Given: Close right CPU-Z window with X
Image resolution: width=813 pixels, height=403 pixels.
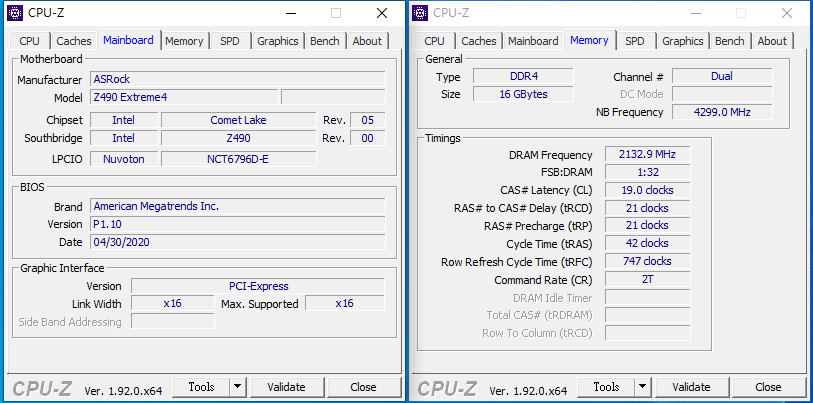Looking at the screenshot, I should [x=787, y=13].
